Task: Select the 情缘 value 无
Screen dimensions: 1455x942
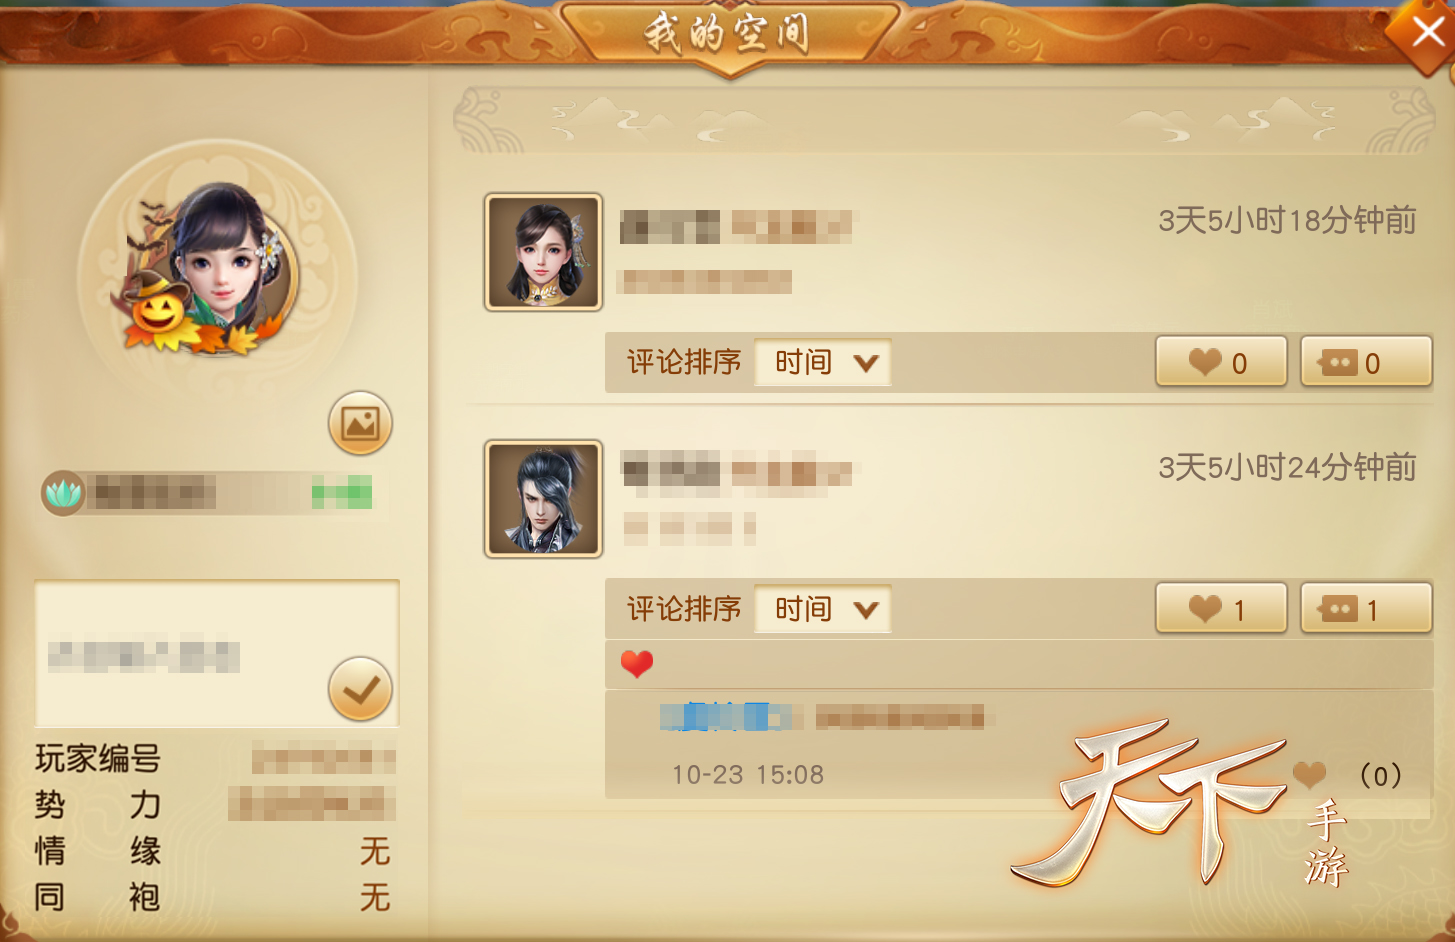Action: tap(375, 852)
